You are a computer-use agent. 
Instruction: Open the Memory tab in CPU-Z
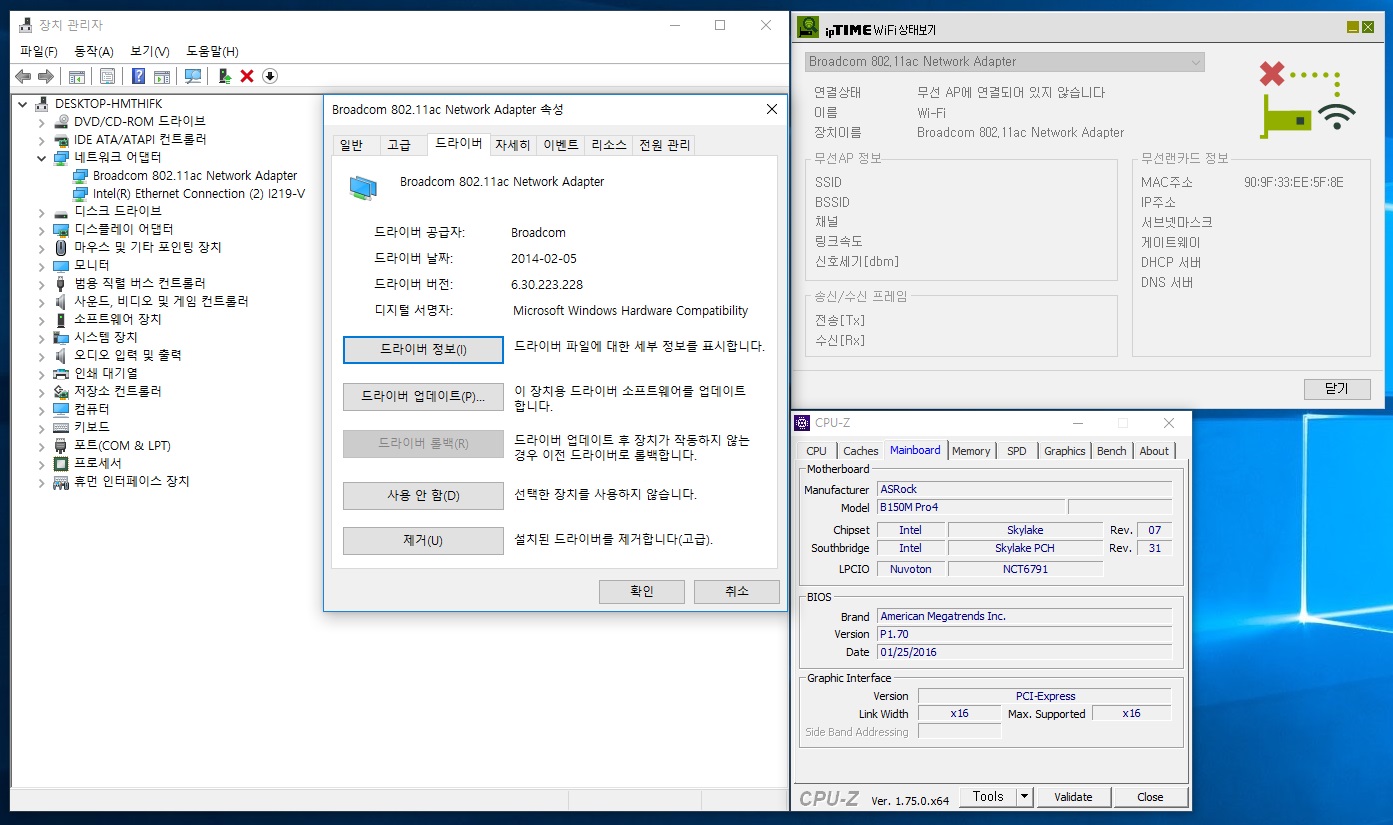click(x=971, y=451)
